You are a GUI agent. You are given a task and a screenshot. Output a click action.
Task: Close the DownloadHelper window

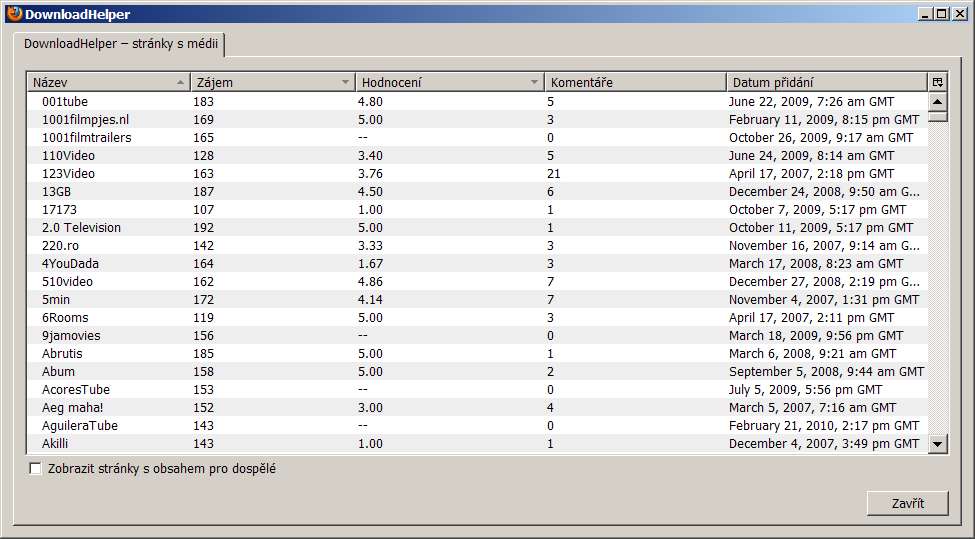click(x=959, y=14)
